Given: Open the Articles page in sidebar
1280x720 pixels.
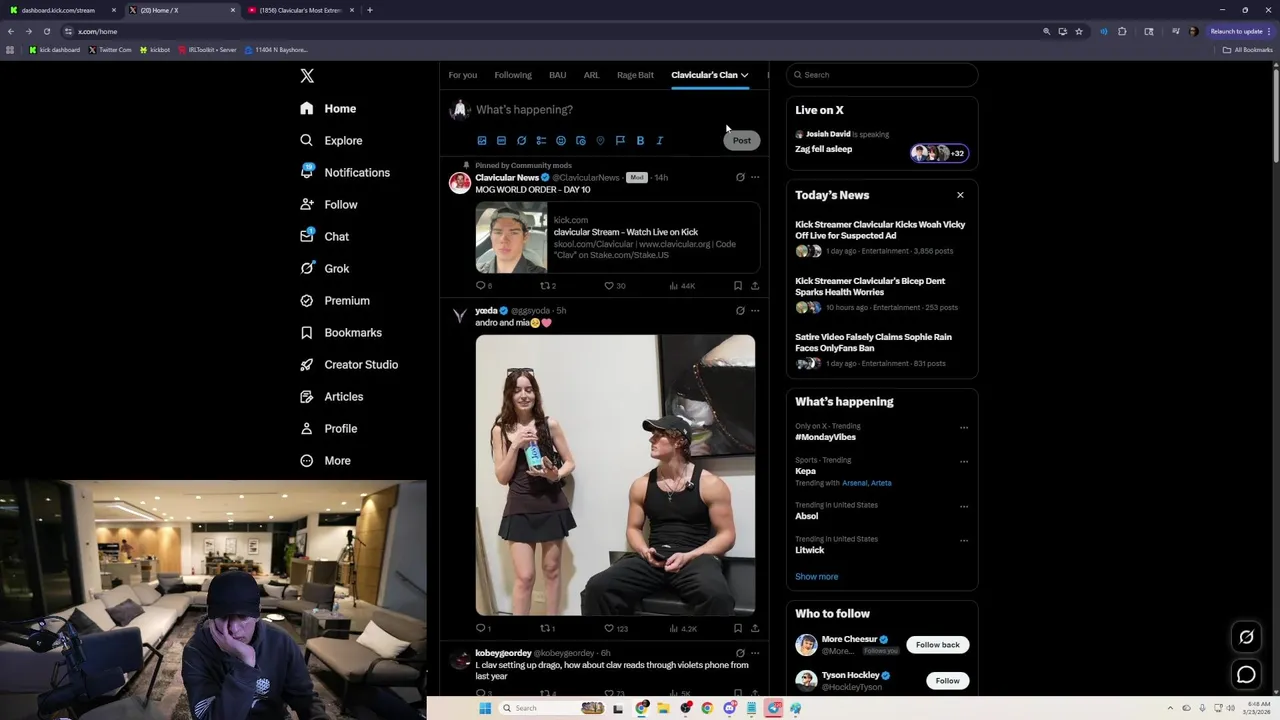Looking at the screenshot, I should 332,397.
